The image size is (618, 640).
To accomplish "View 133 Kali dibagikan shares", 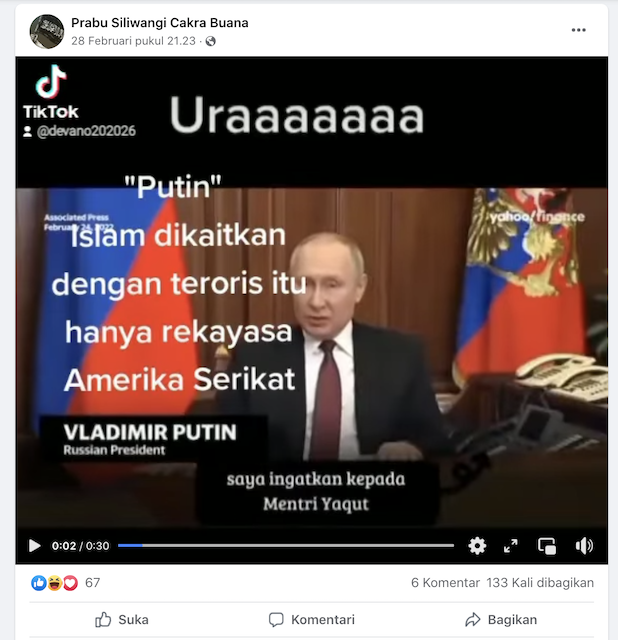I will [x=540, y=582].
